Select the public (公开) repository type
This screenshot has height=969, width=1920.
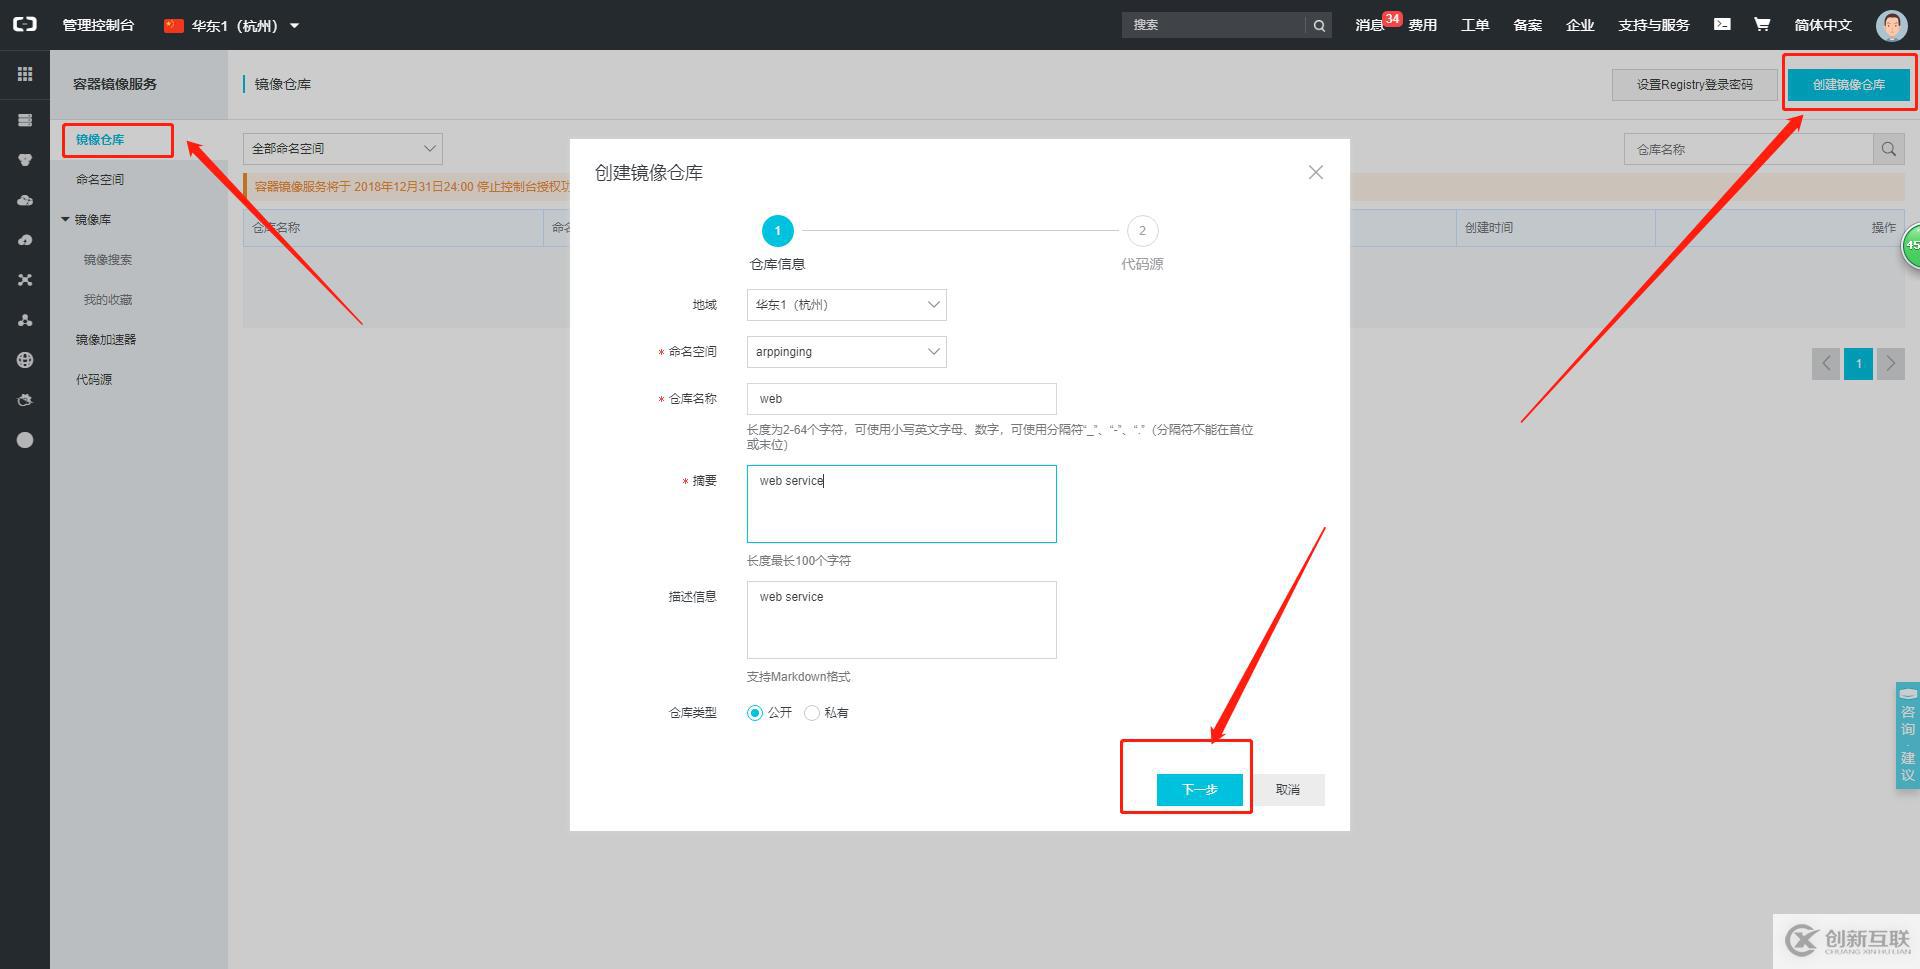(755, 713)
